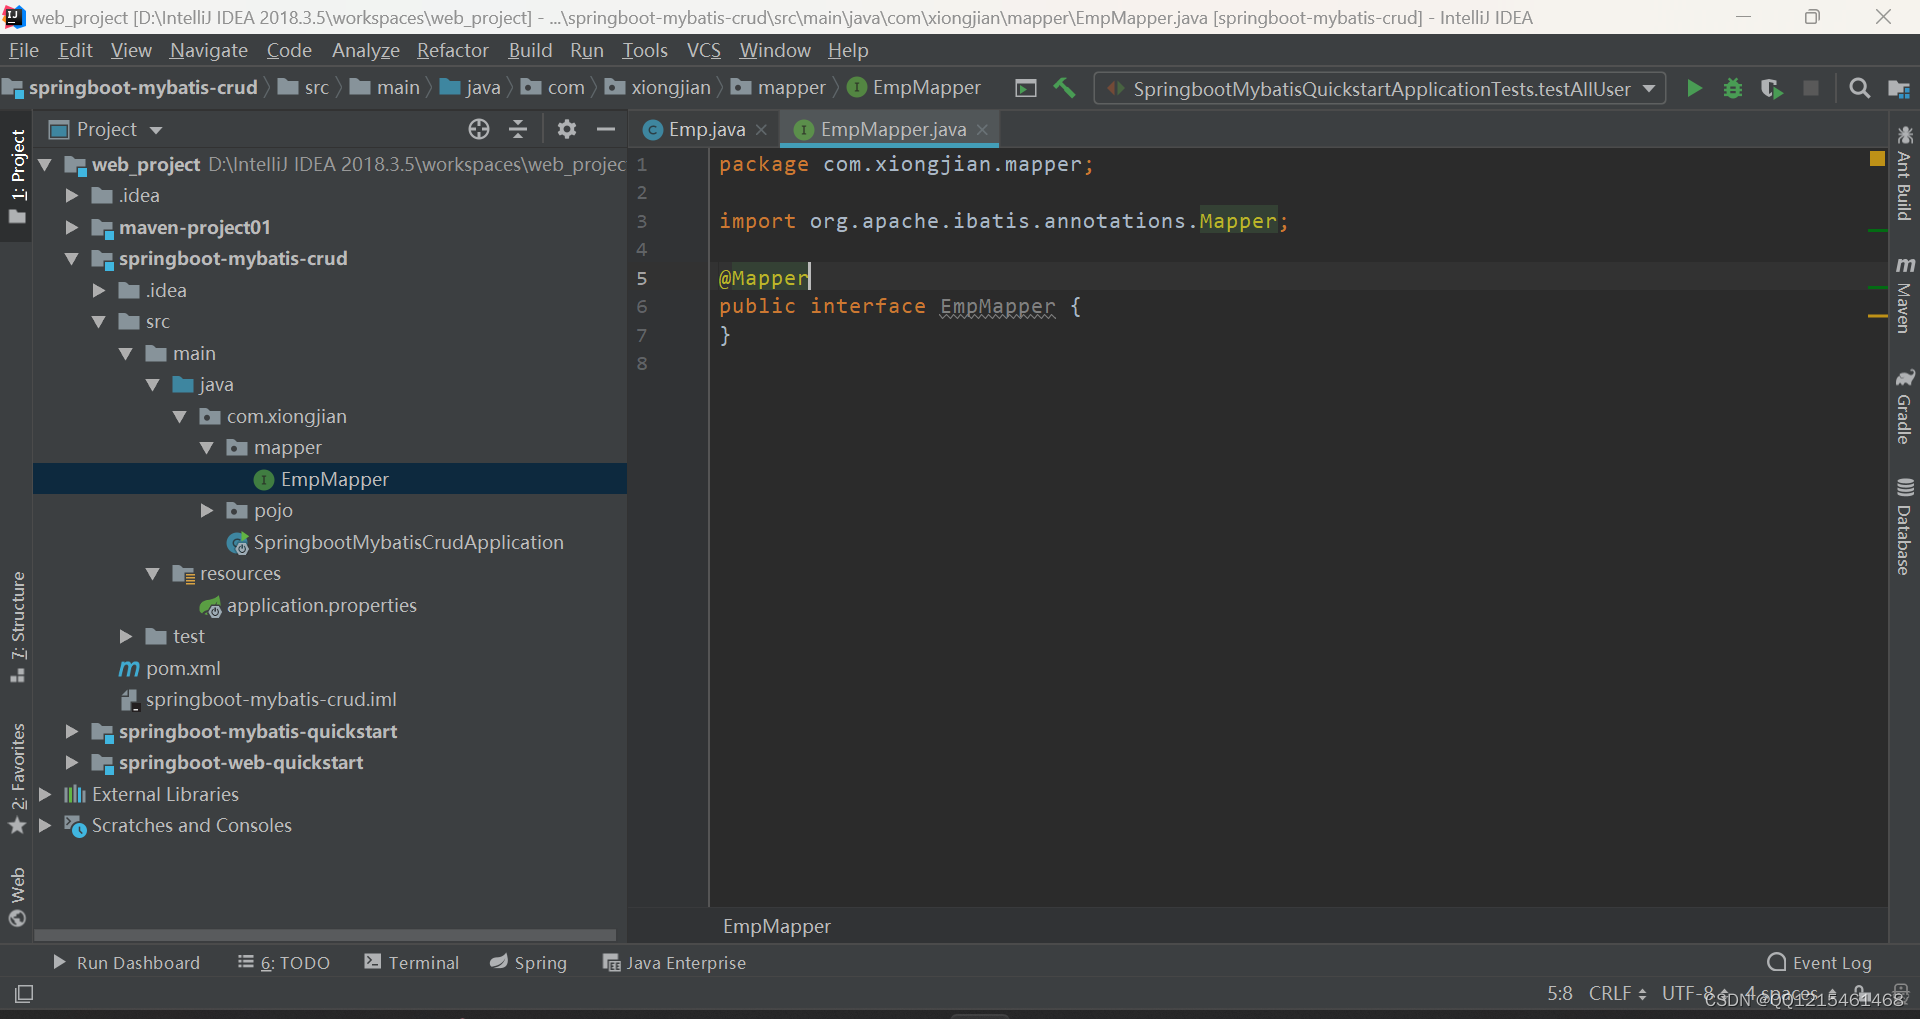Build project with the hammer icon
Screen dimensions: 1920x1019
pyautogui.click(x=1065, y=88)
